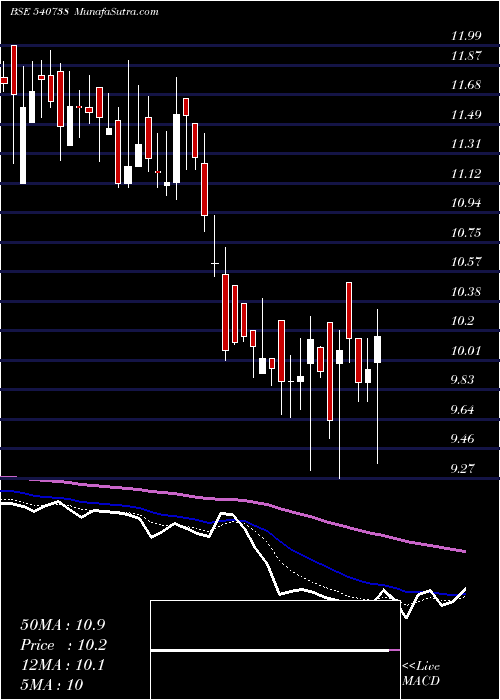The image size is (500, 700).
Task: Click the 11.87 price axis label
Action: 467,56
